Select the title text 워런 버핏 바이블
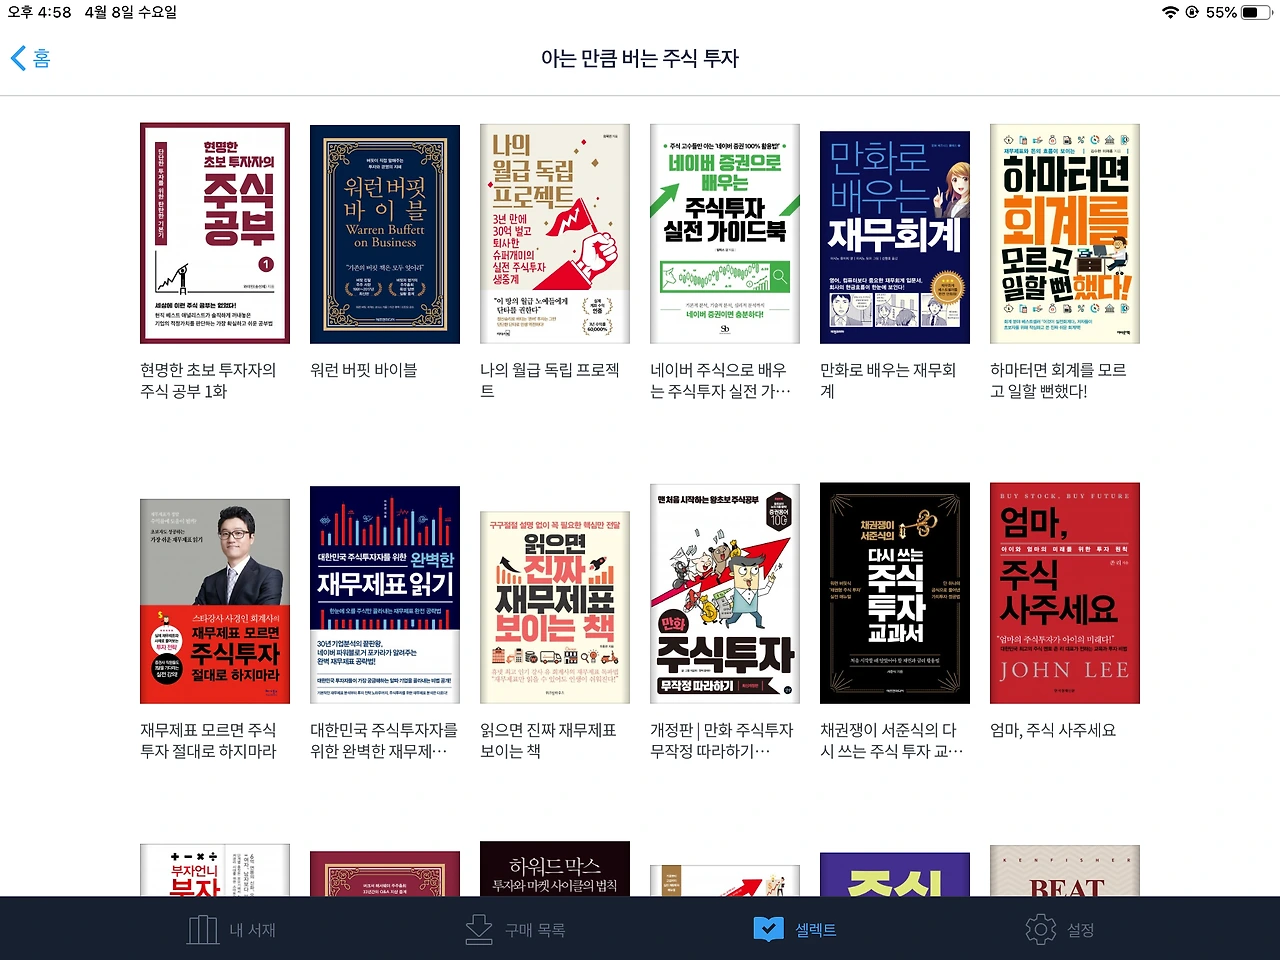The width and height of the screenshot is (1280, 960). (363, 370)
